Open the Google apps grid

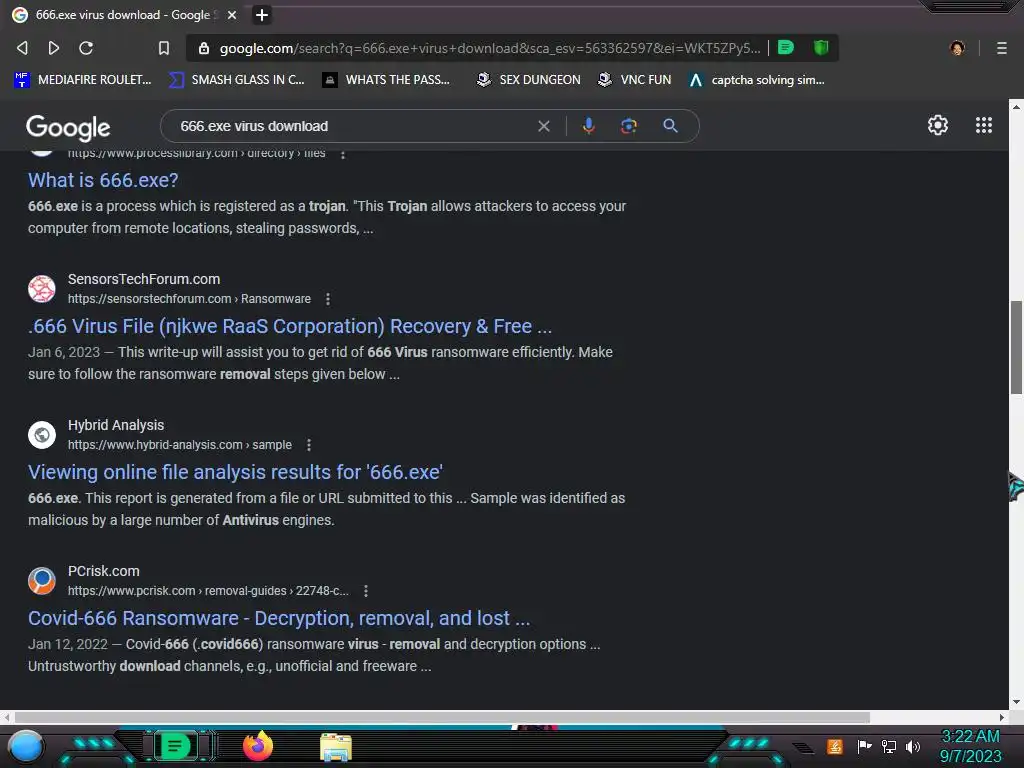[984, 125]
